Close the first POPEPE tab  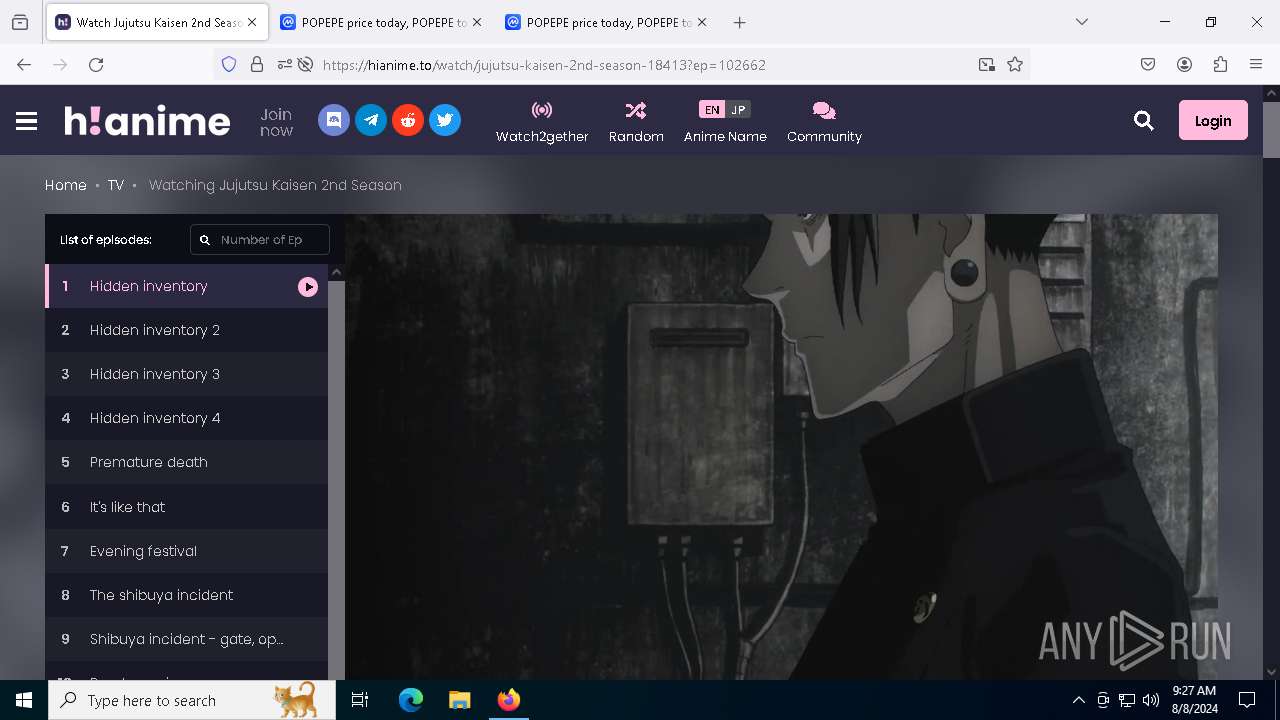click(x=476, y=22)
